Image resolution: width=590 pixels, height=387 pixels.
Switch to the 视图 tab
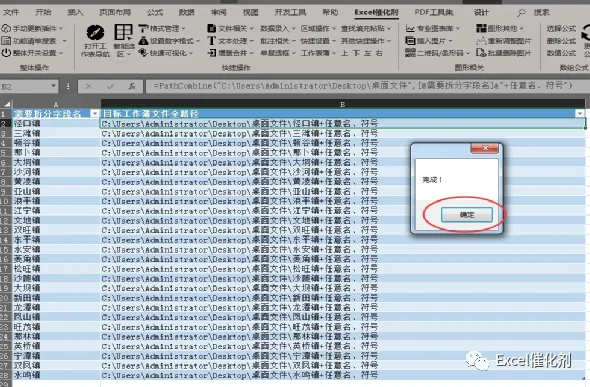[x=251, y=12]
